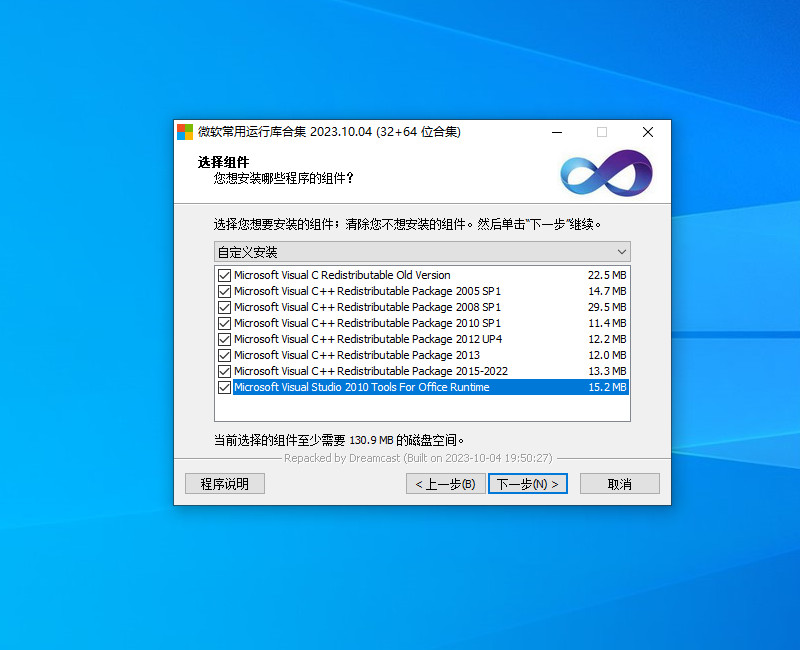The image size is (800, 650).
Task: Uncheck Microsoft Visual C++ Package 2013
Action: pos(224,355)
